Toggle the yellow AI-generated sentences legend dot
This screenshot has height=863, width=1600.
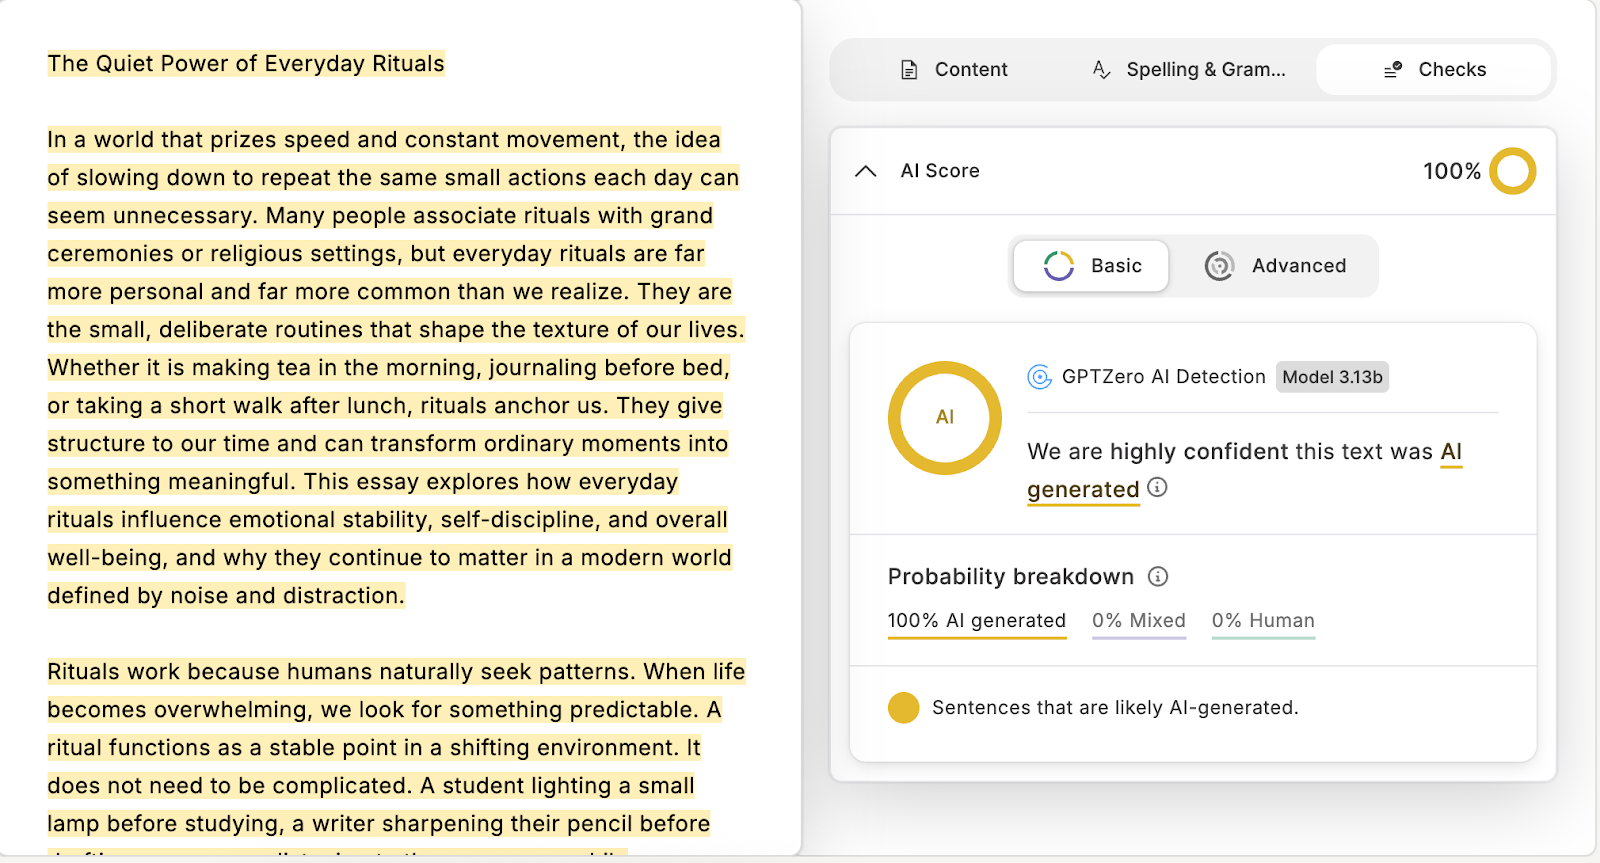902,707
